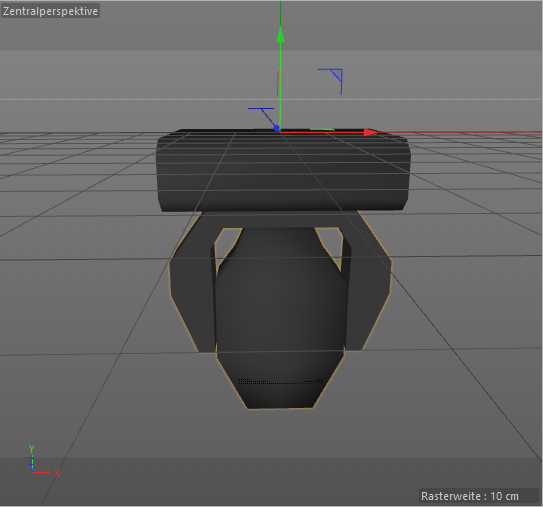Click the Zentralperspektive viewport label
Screen dimensions: 543x507
tap(51, 11)
